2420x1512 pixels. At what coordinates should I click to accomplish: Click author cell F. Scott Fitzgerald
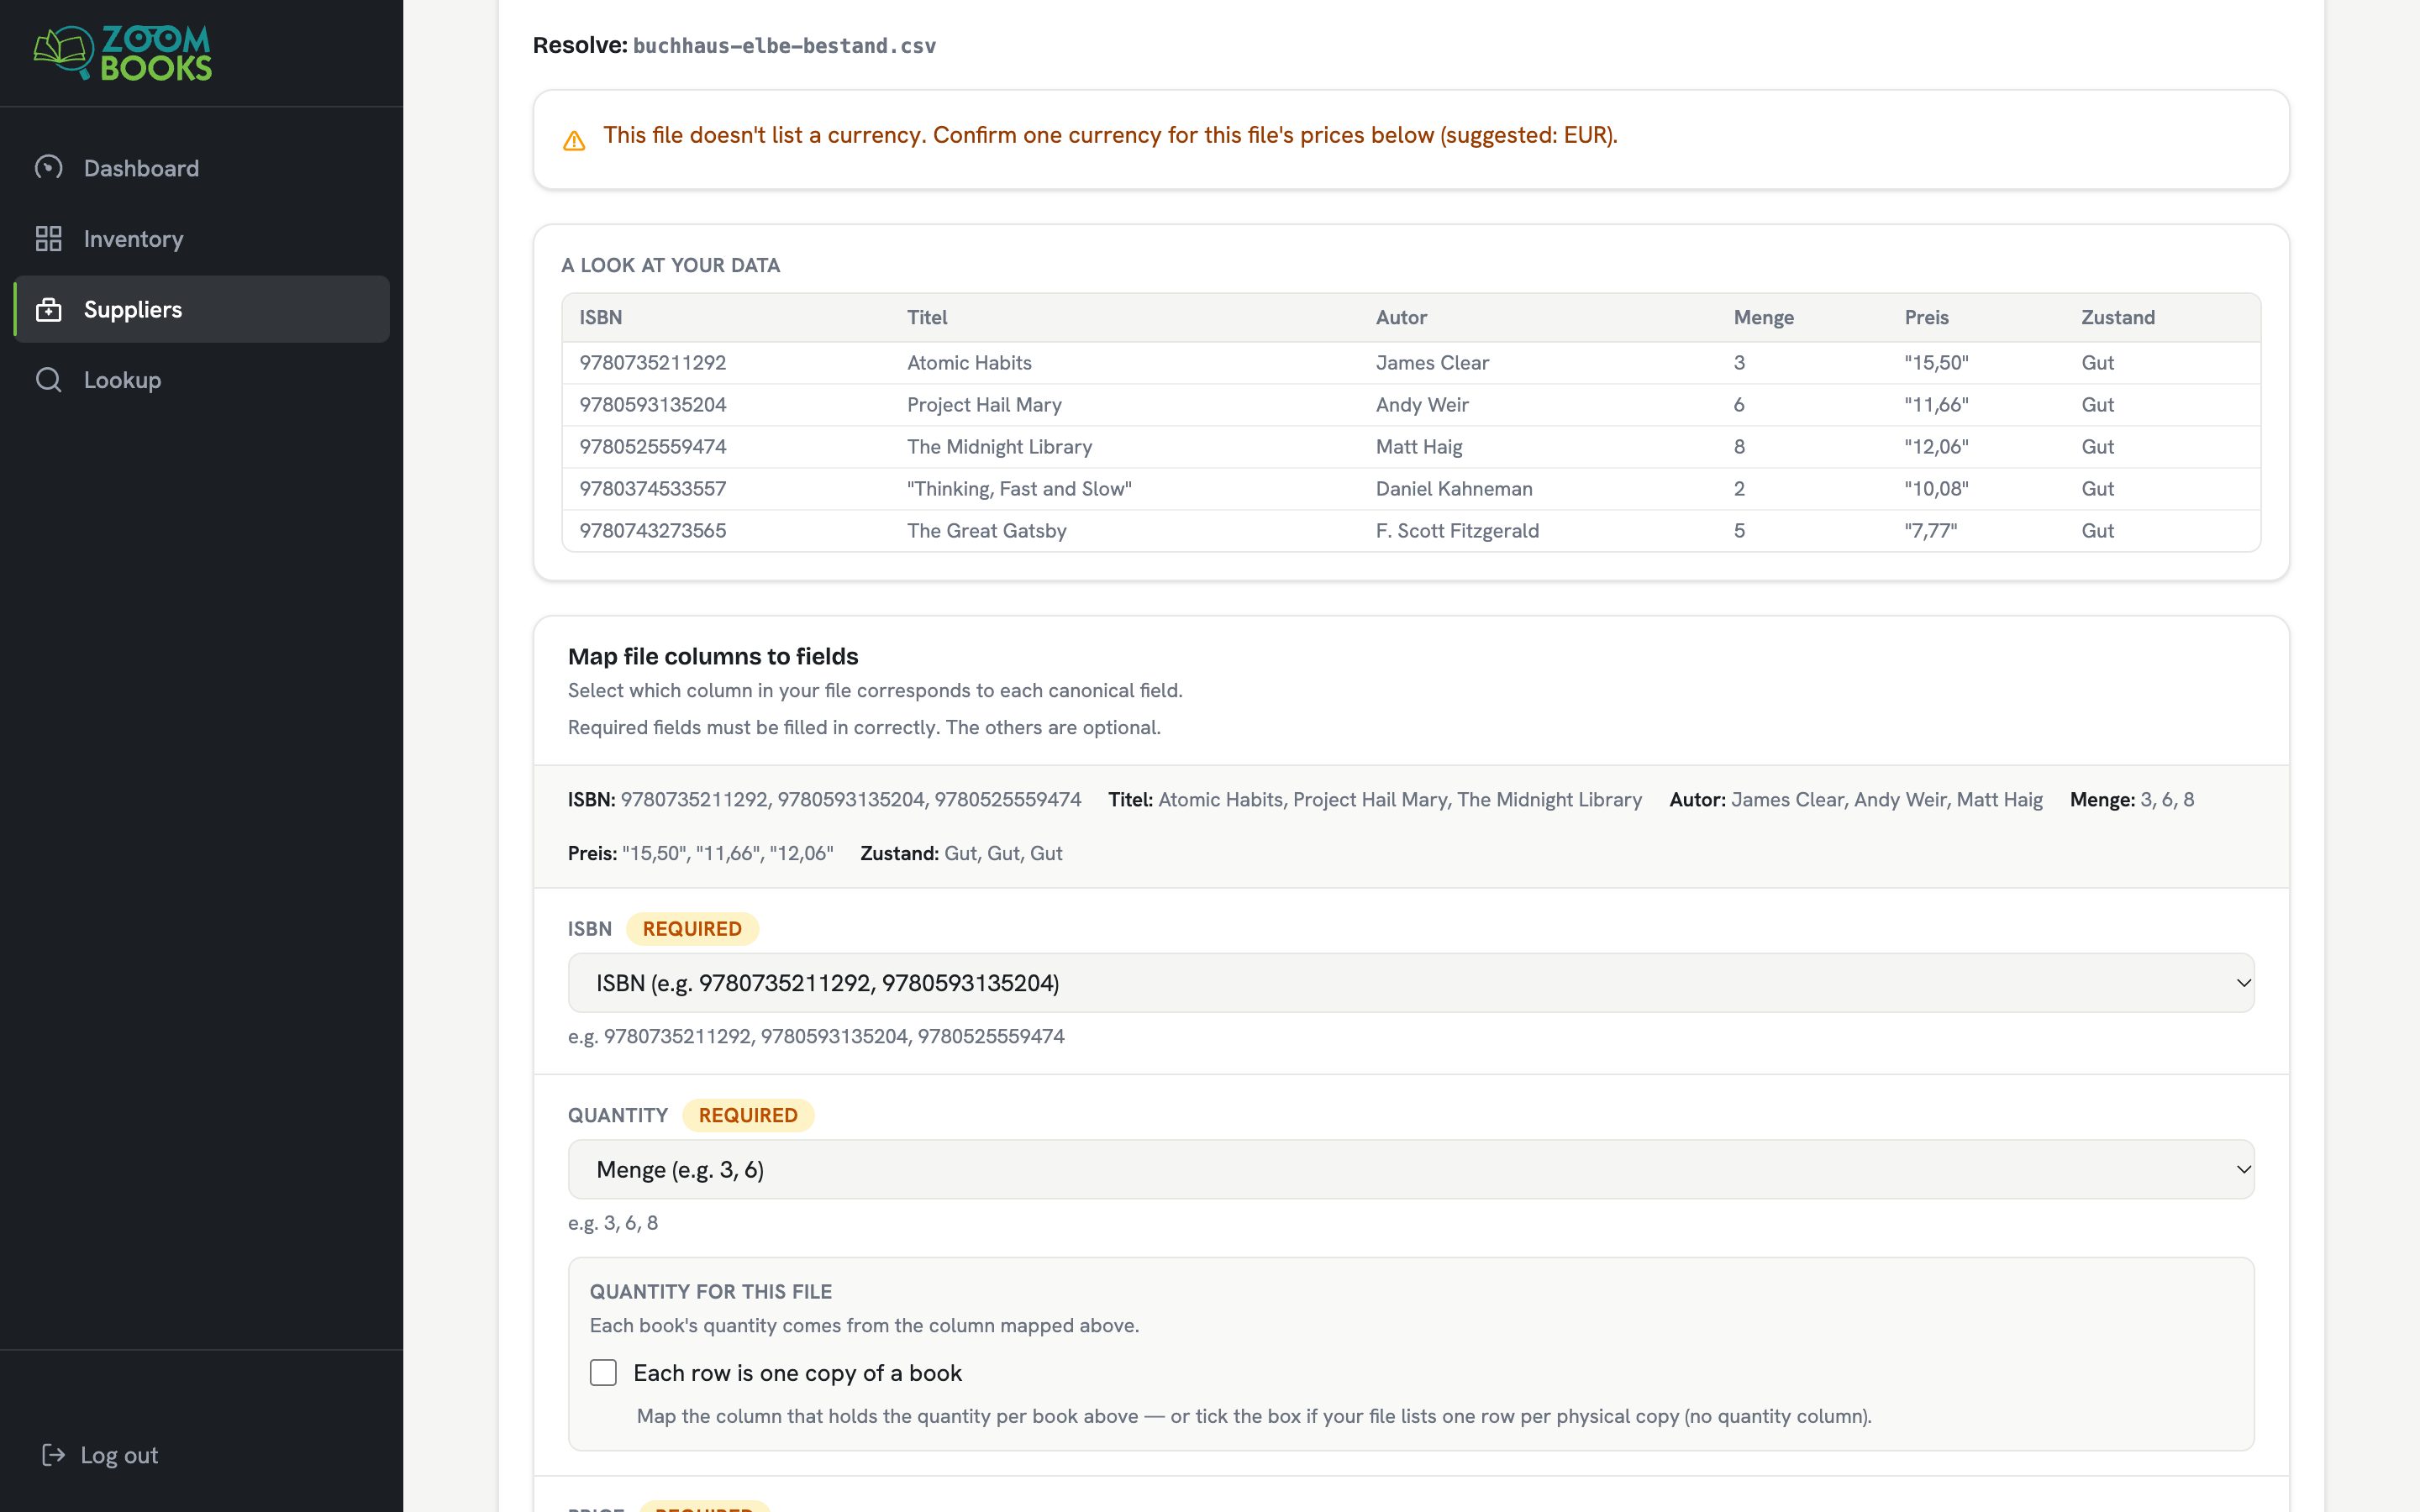point(1457,531)
